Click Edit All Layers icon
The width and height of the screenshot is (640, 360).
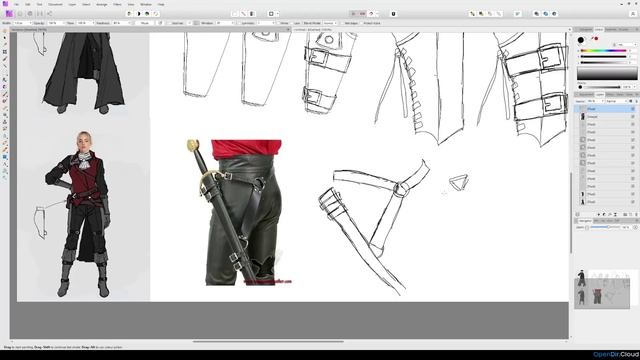(x=578, y=214)
